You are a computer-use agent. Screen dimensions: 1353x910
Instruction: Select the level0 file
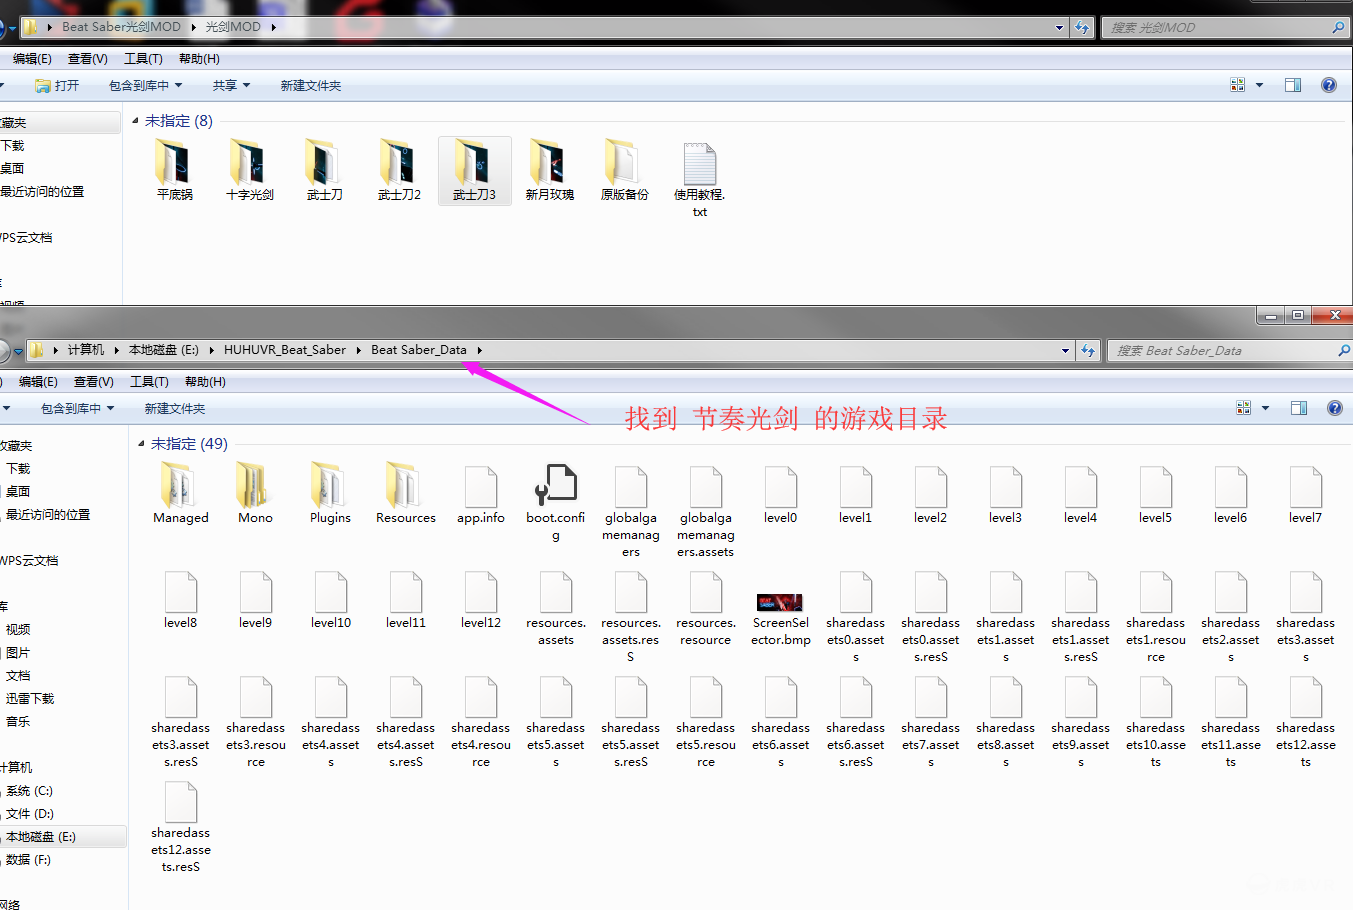click(x=780, y=494)
